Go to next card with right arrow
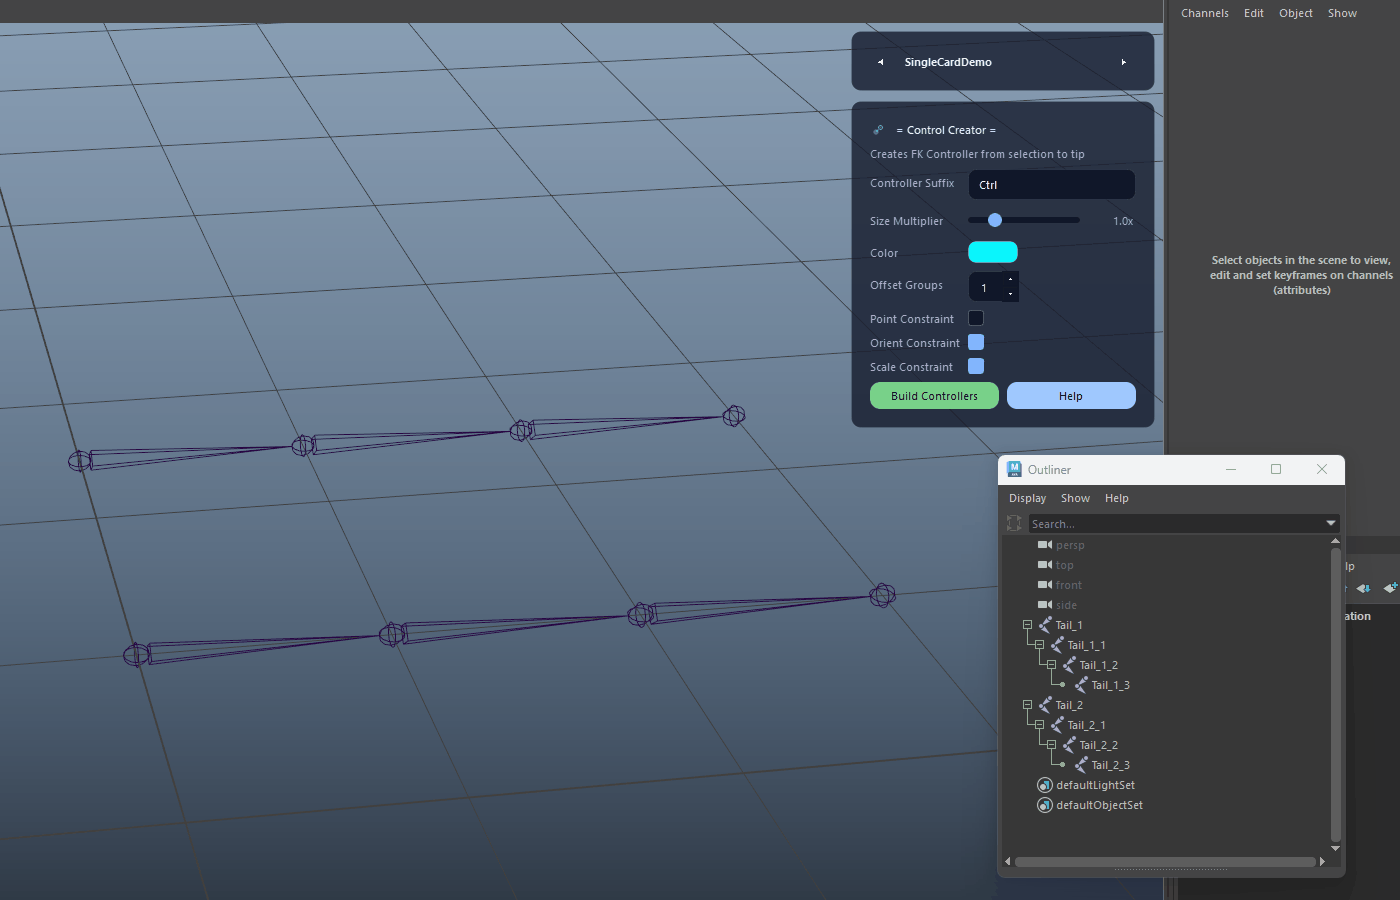Image resolution: width=1400 pixels, height=900 pixels. tap(1124, 62)
